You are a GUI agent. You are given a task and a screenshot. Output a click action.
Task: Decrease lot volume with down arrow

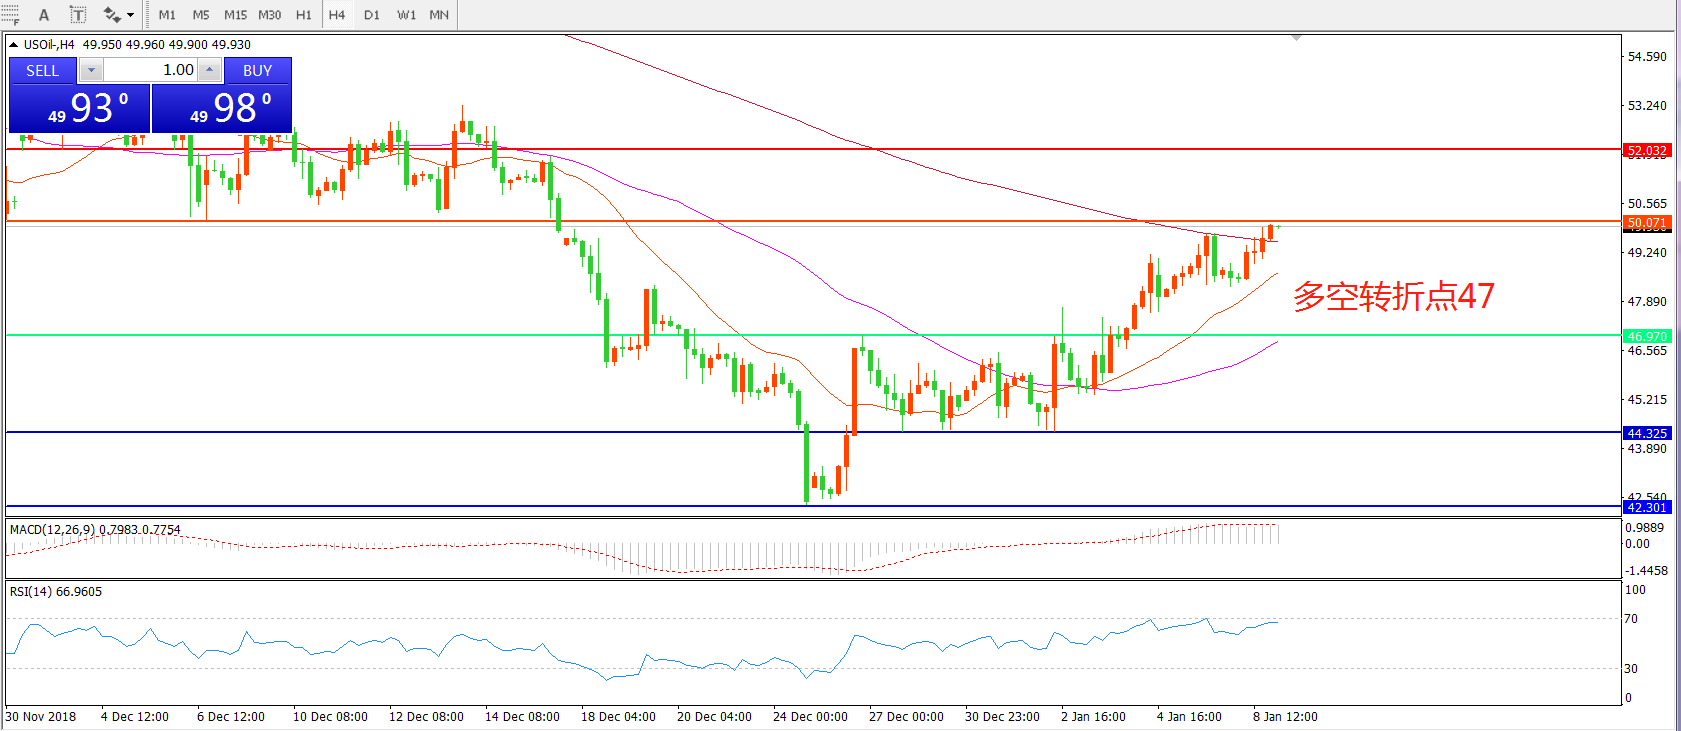point(91,70)
